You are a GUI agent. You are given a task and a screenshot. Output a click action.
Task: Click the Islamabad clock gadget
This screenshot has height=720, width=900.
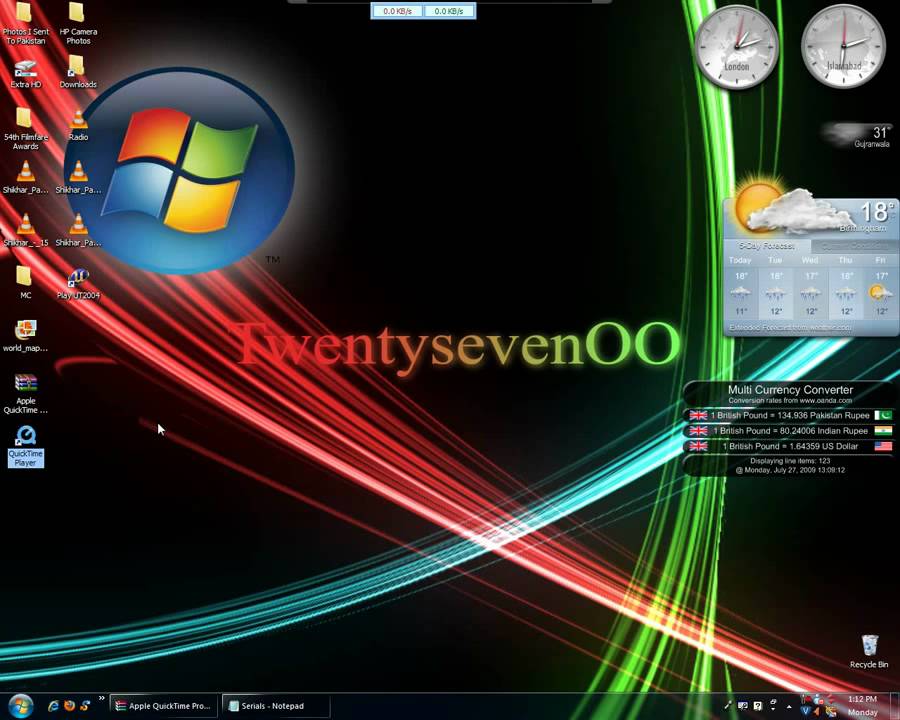(843, 47)
